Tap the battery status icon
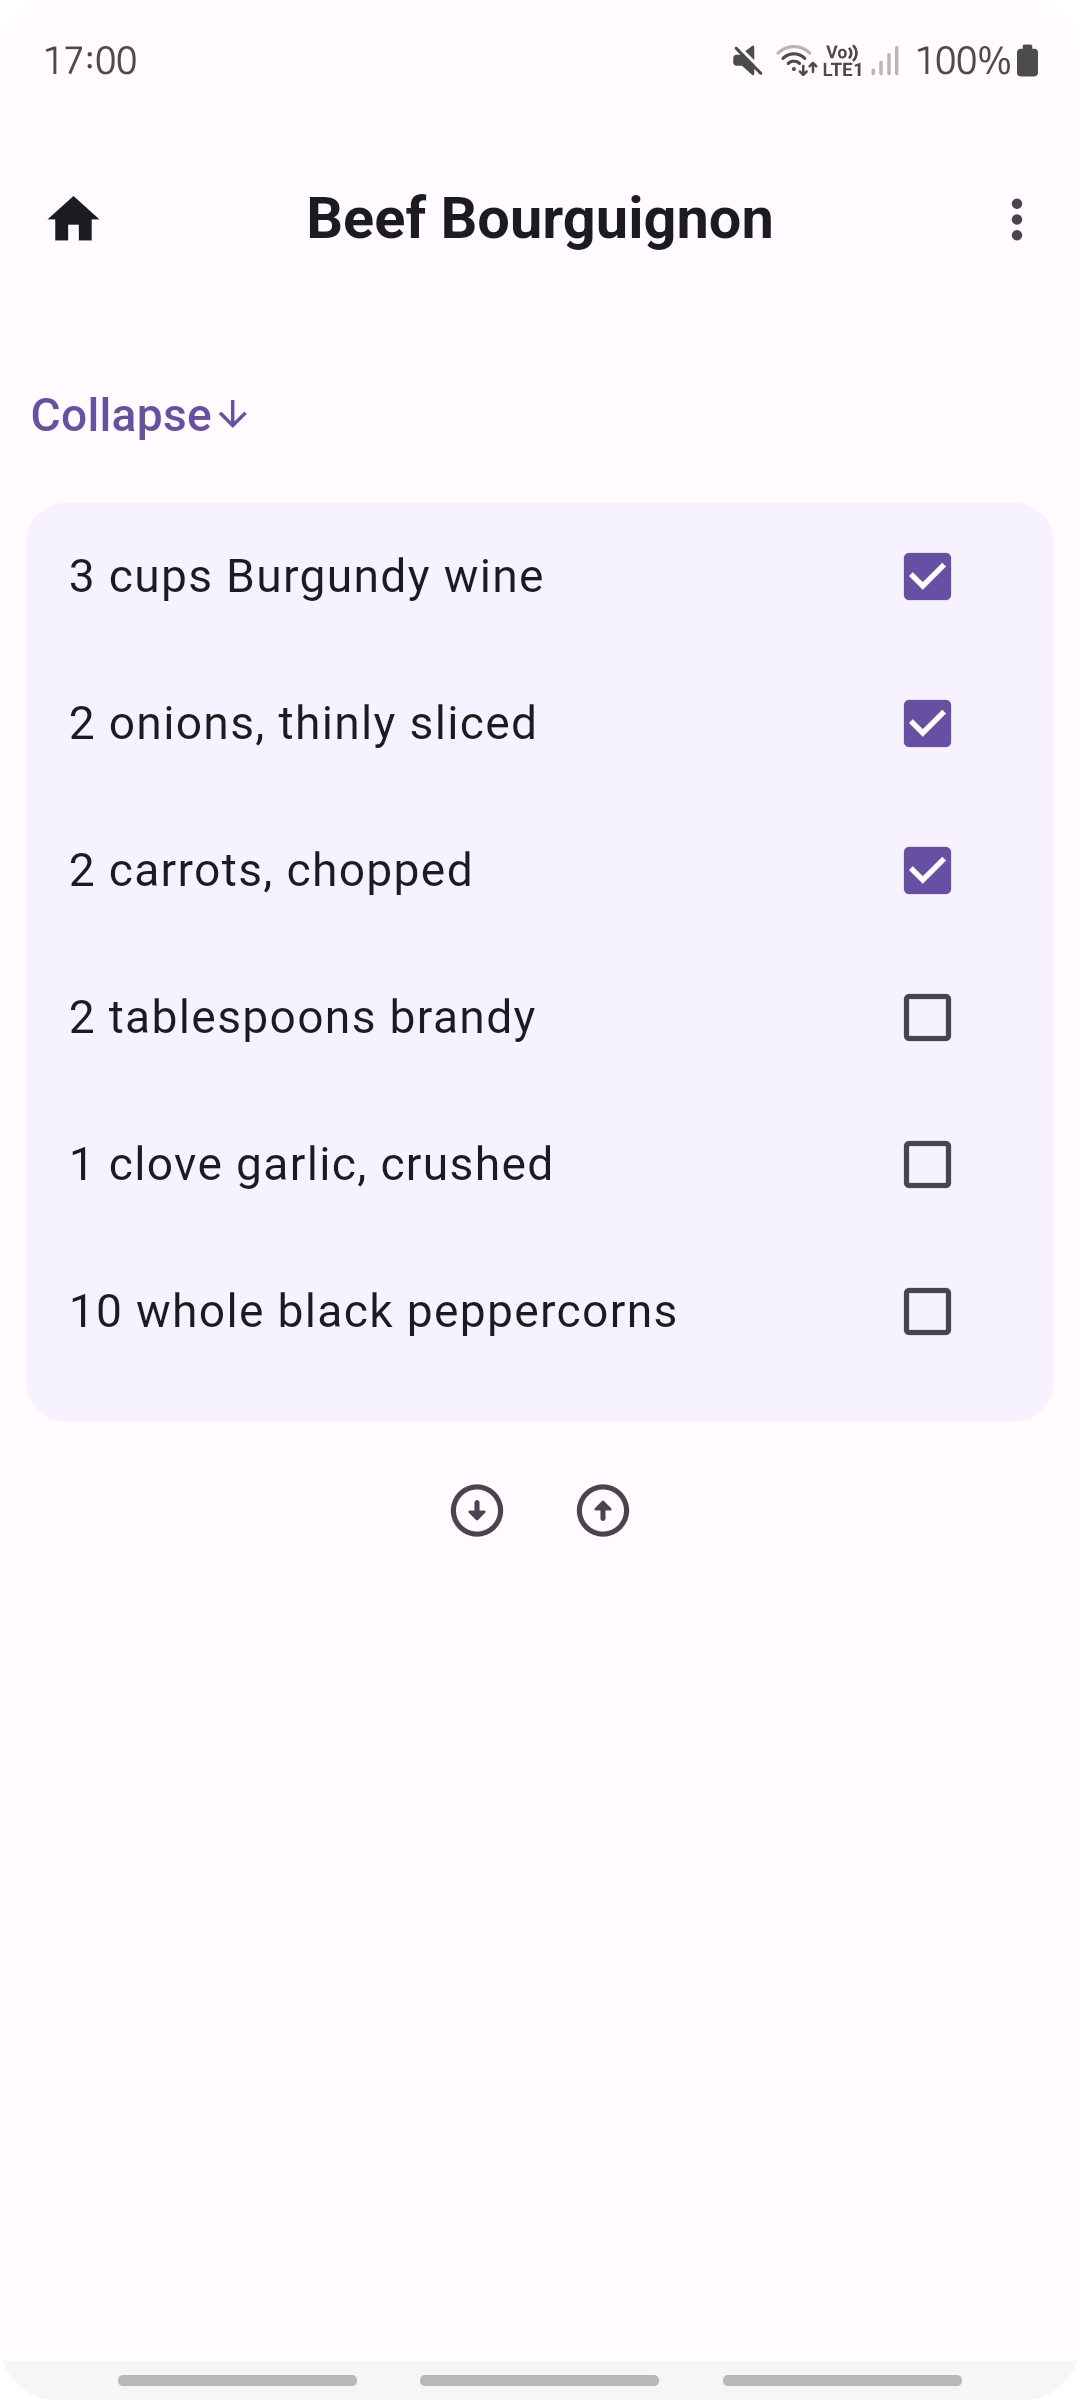Image resolution: width=1080 pixels, height=2400 pixels. click(x=1027, y=61)
